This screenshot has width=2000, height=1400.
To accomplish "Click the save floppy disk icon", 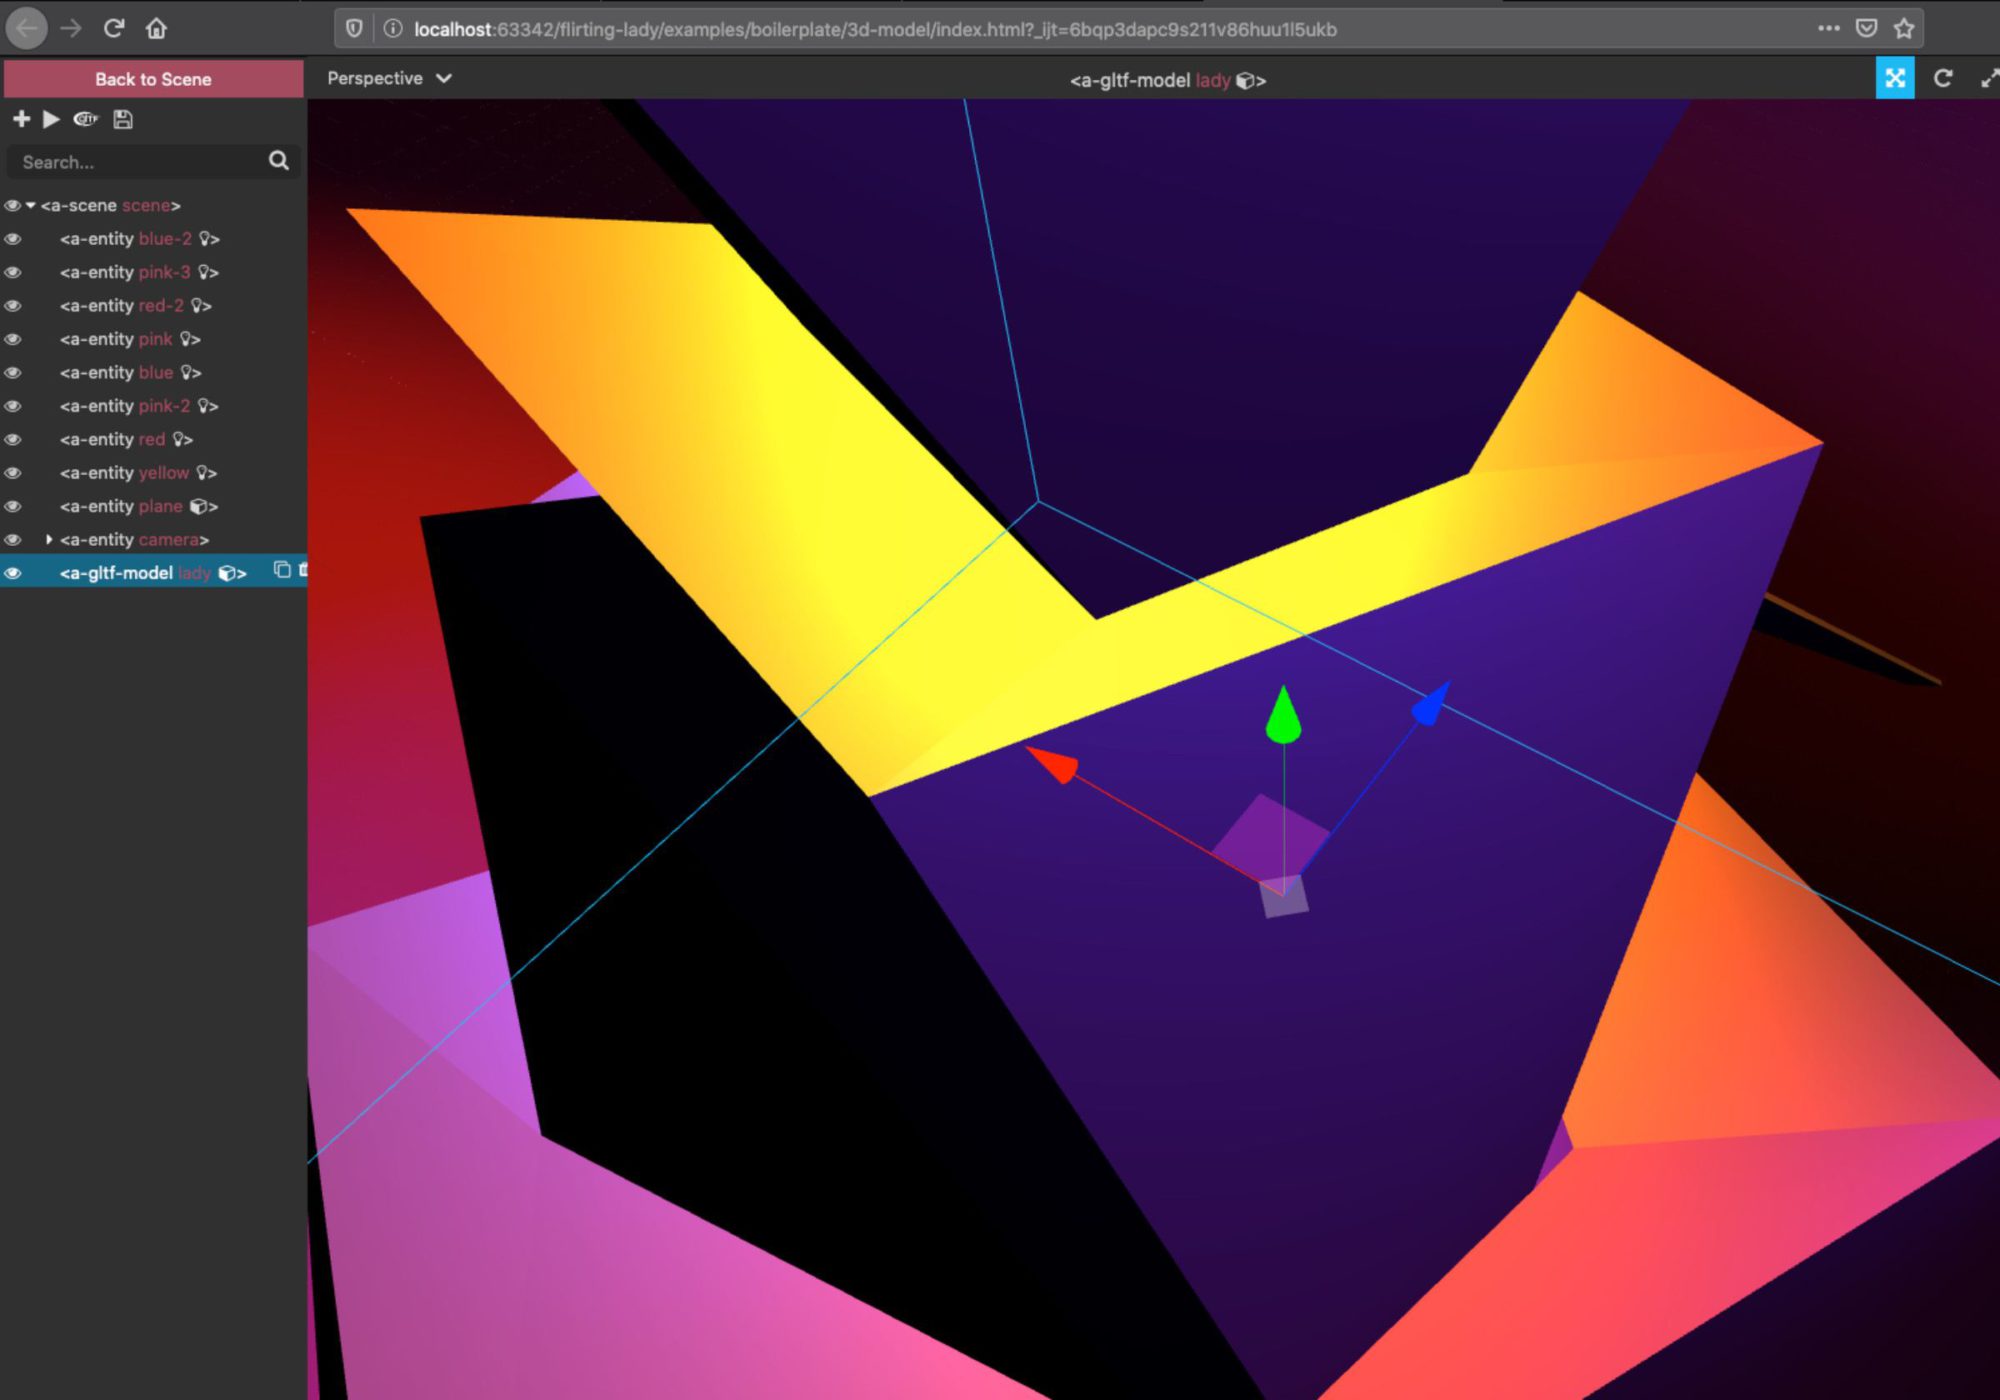I will tap(123, 119).
